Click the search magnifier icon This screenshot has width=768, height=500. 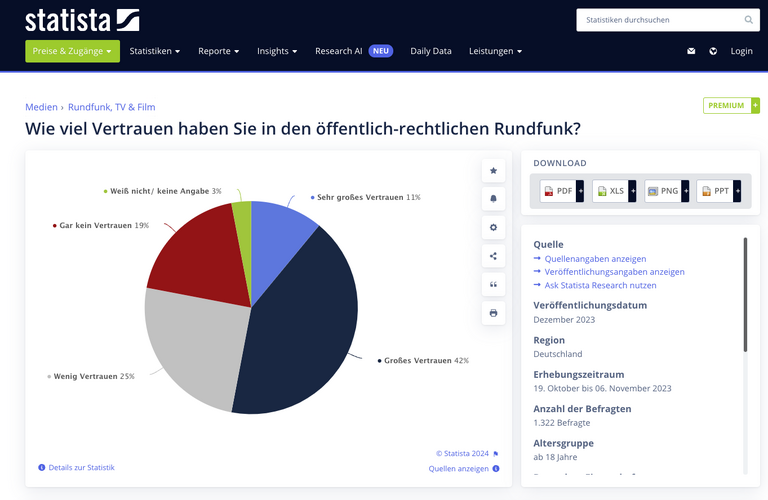(x=748, y=20)
